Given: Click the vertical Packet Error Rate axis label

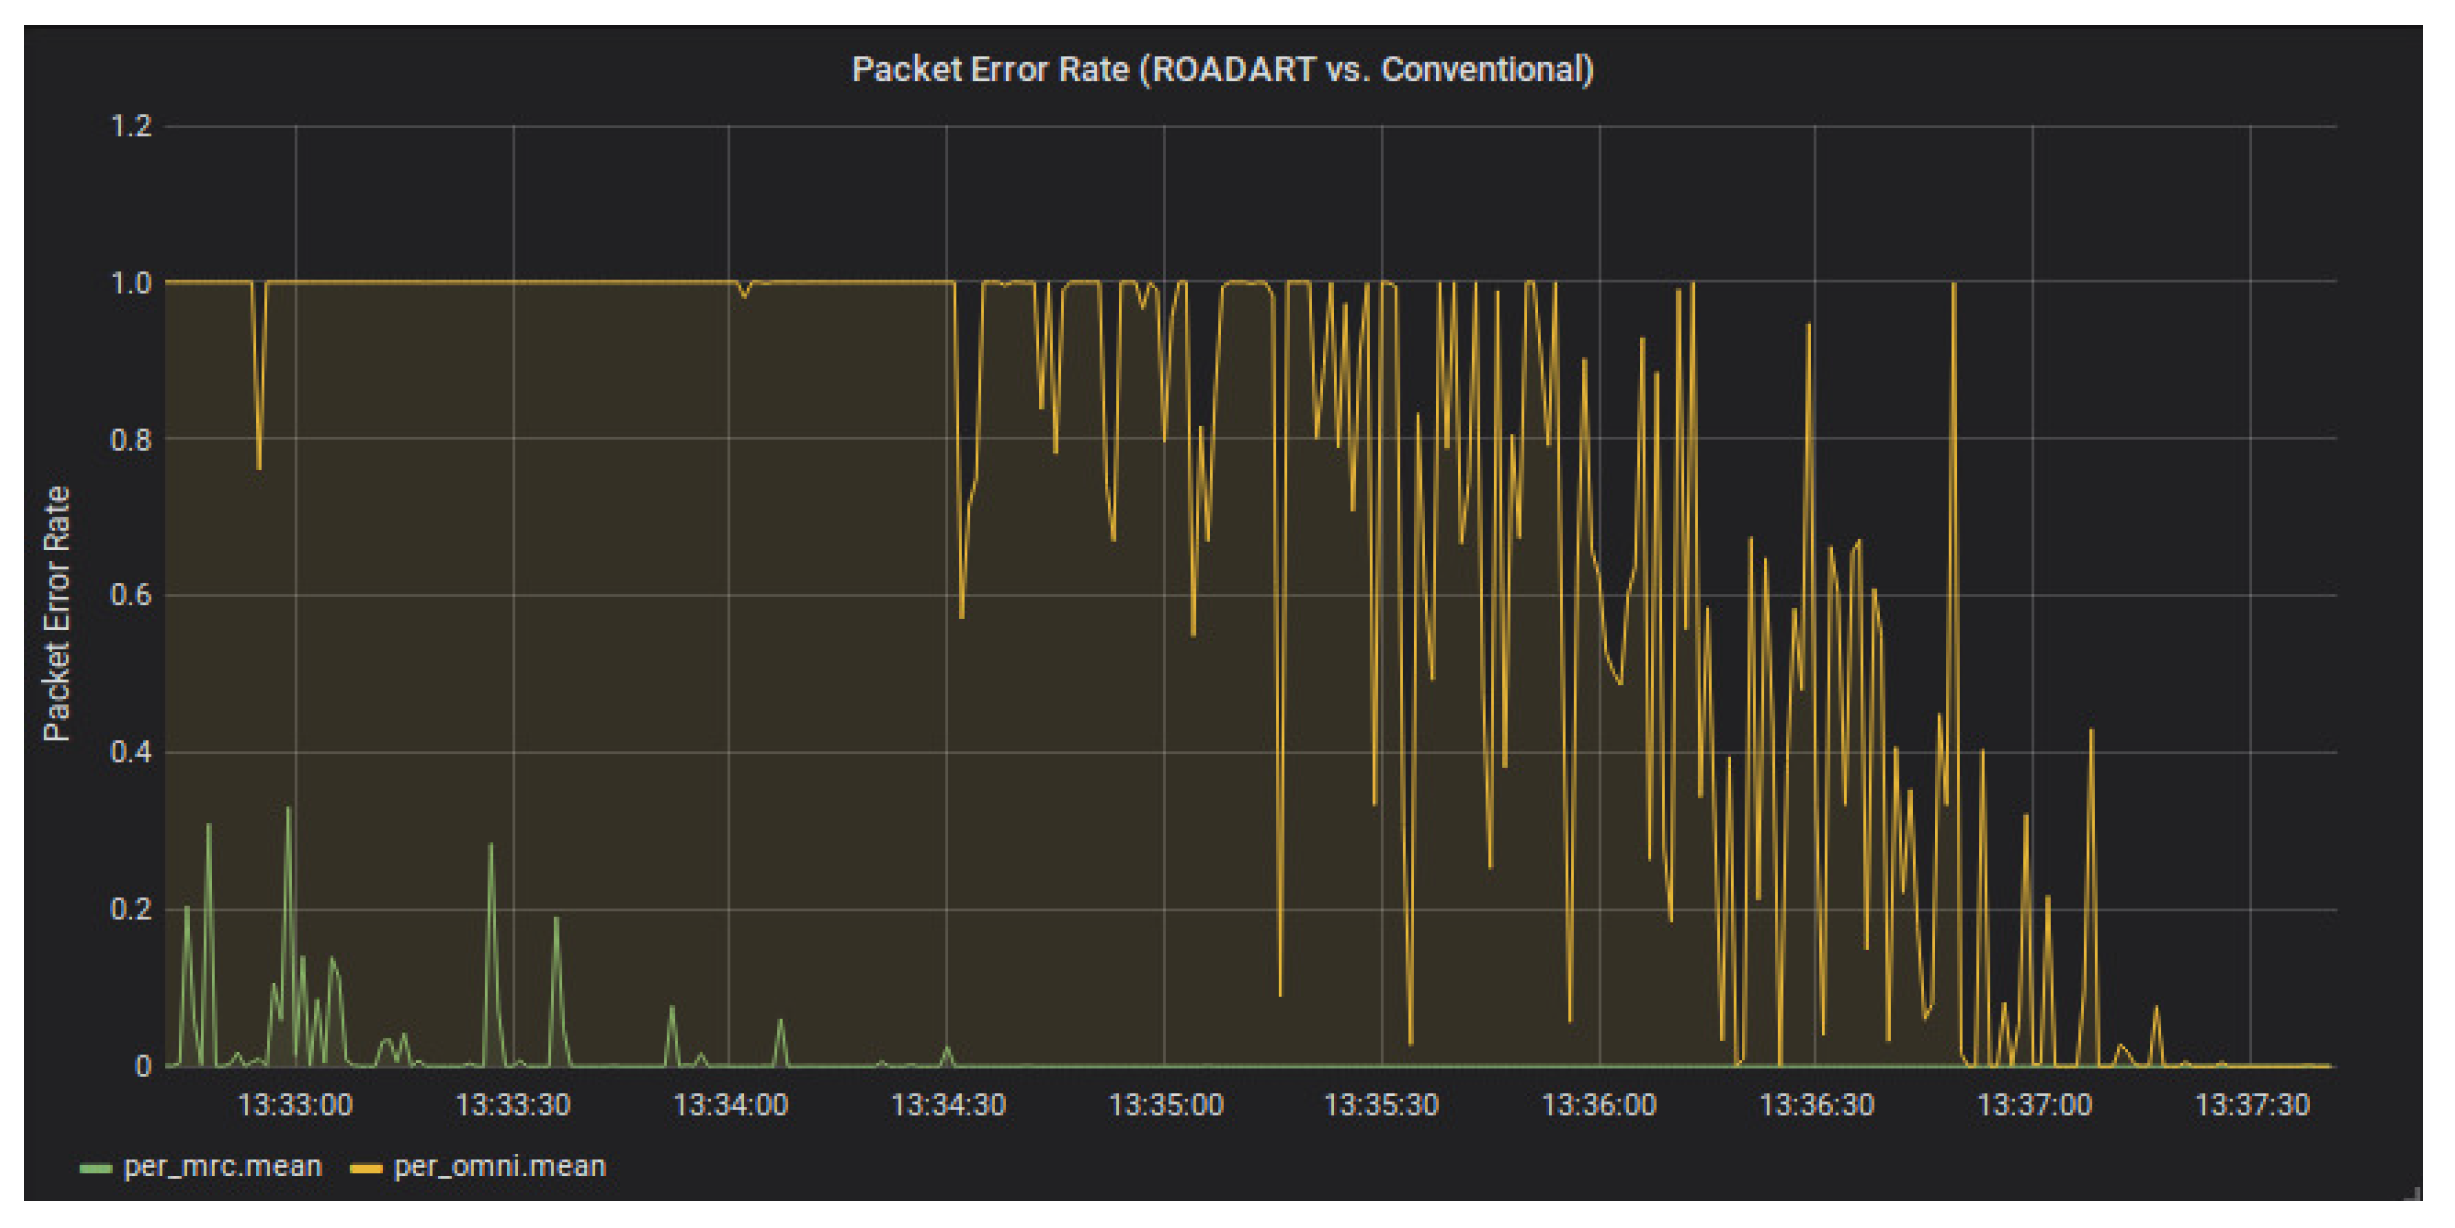Looking at the screenshot, I should click(x=57, y=613).
